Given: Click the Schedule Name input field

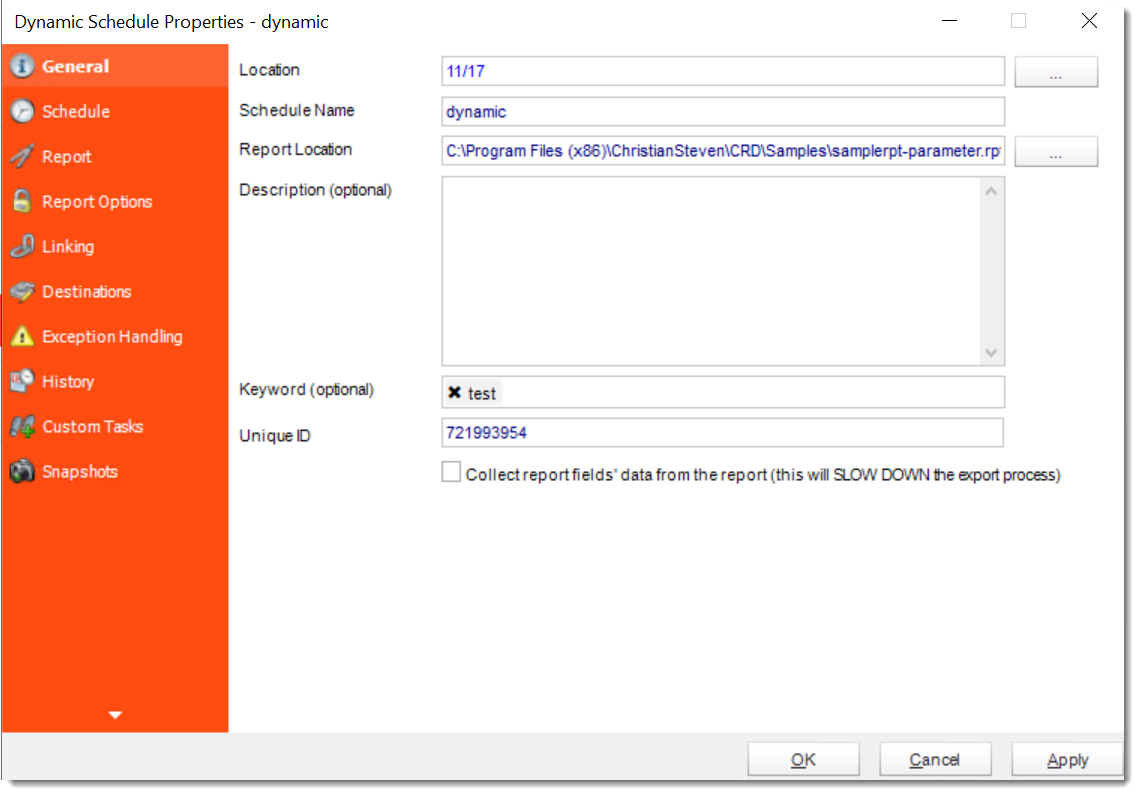Looking at the screenshot, I should point(722,111).
